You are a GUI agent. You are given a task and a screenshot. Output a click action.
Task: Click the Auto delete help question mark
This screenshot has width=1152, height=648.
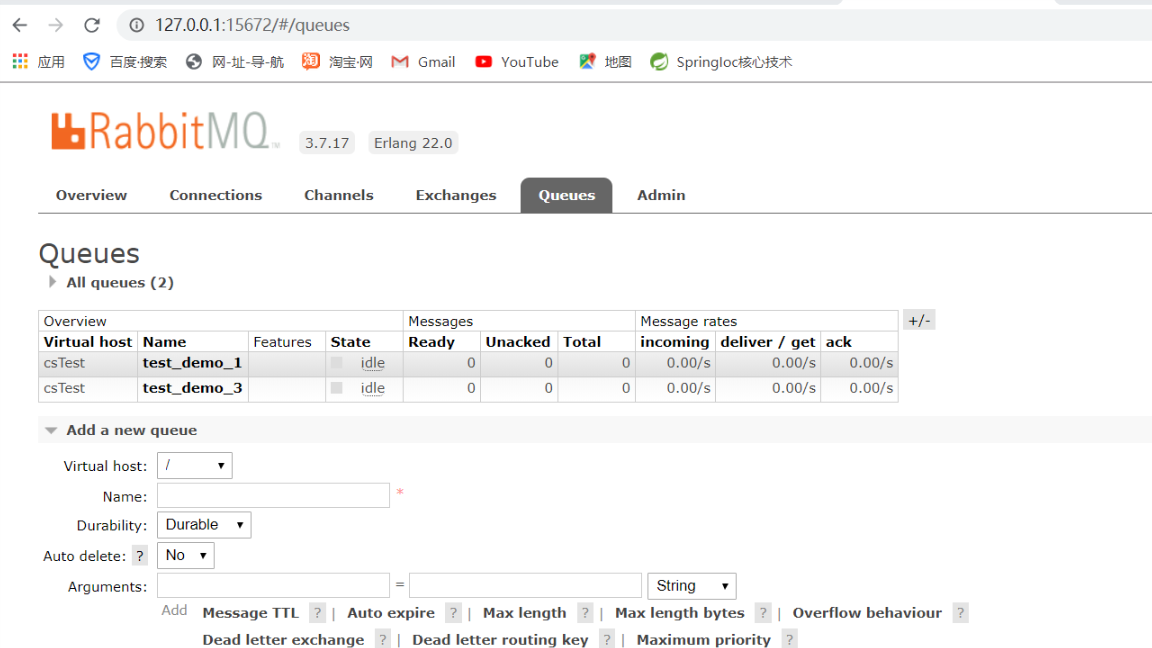click(x=140, y=556)
